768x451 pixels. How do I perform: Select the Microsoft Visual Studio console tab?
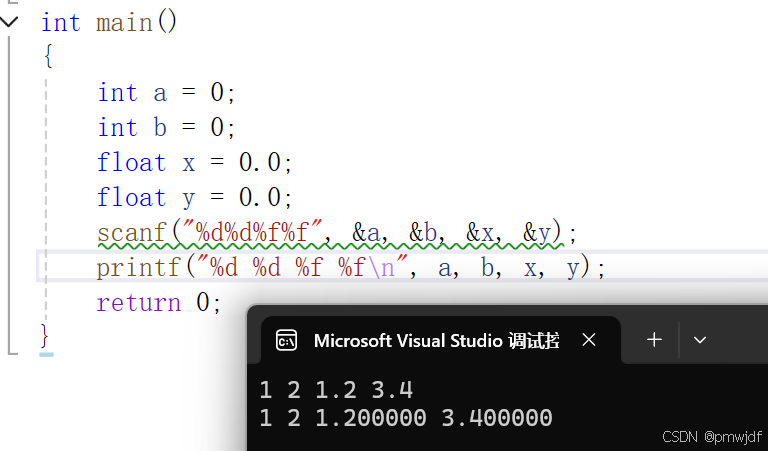coord(441,340)
